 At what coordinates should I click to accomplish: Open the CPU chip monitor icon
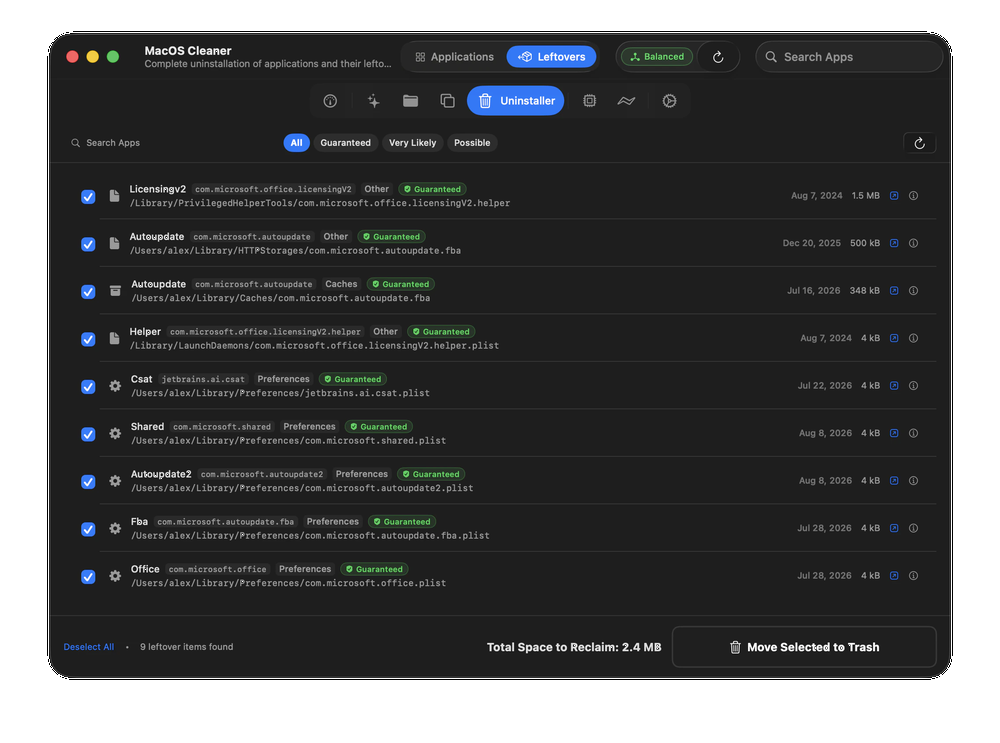589,101
